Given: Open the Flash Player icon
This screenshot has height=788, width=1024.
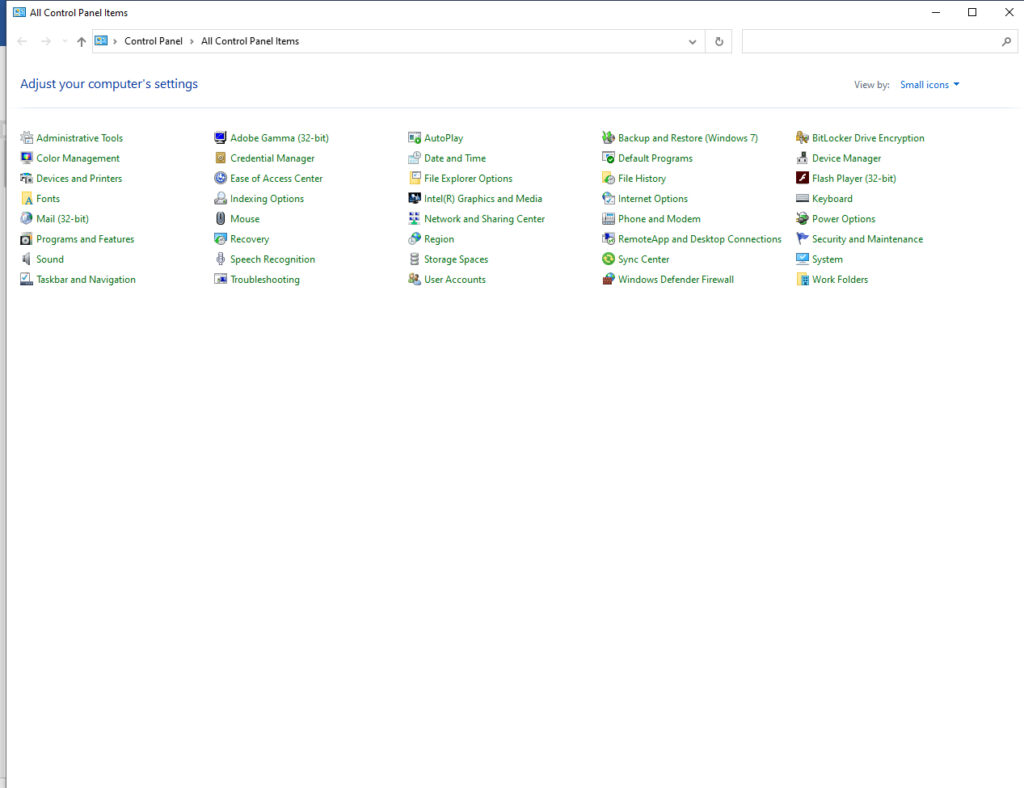Looking at the screenshot, I should pyautogui.click(x=802, y=178).
